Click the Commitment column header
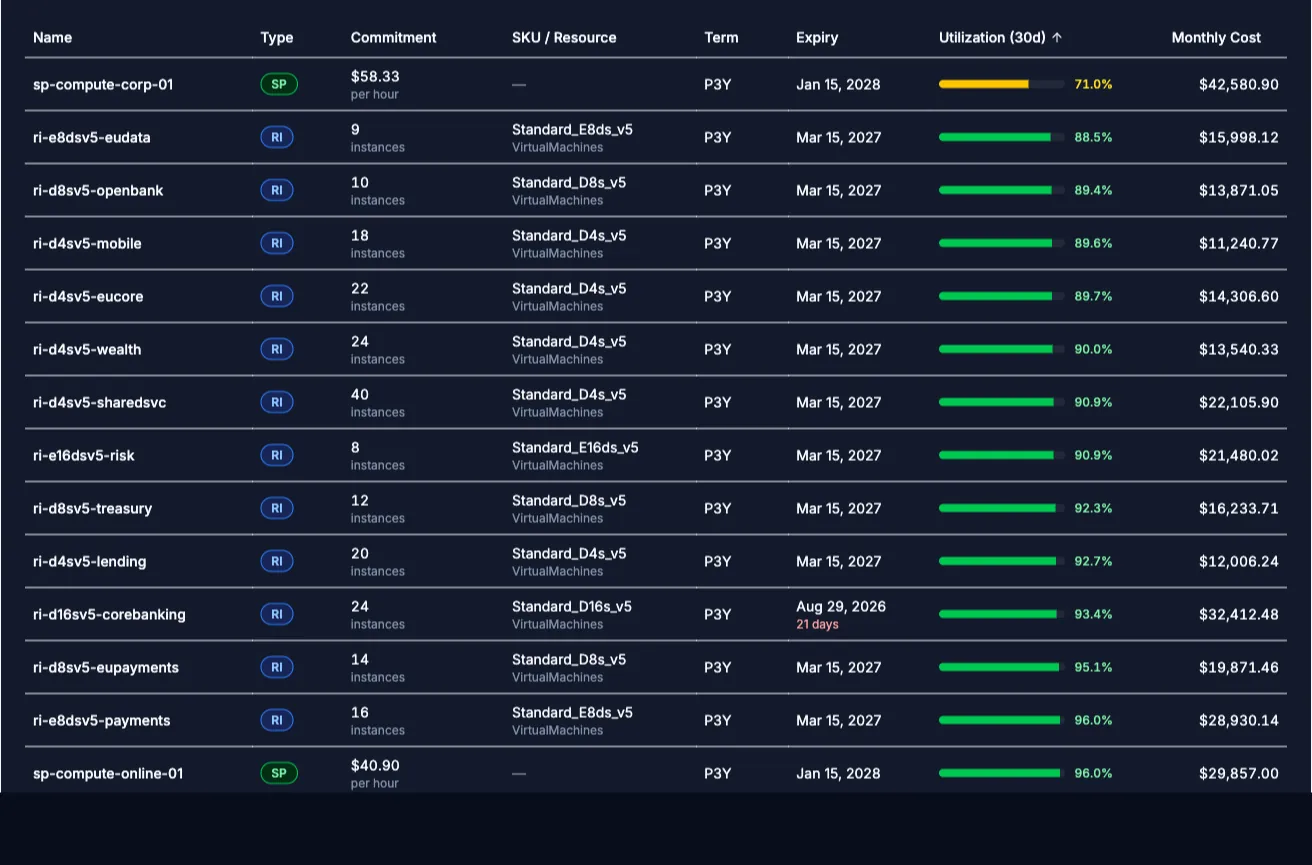Viewport: 1312px width, 865px height. pos(393,37)
